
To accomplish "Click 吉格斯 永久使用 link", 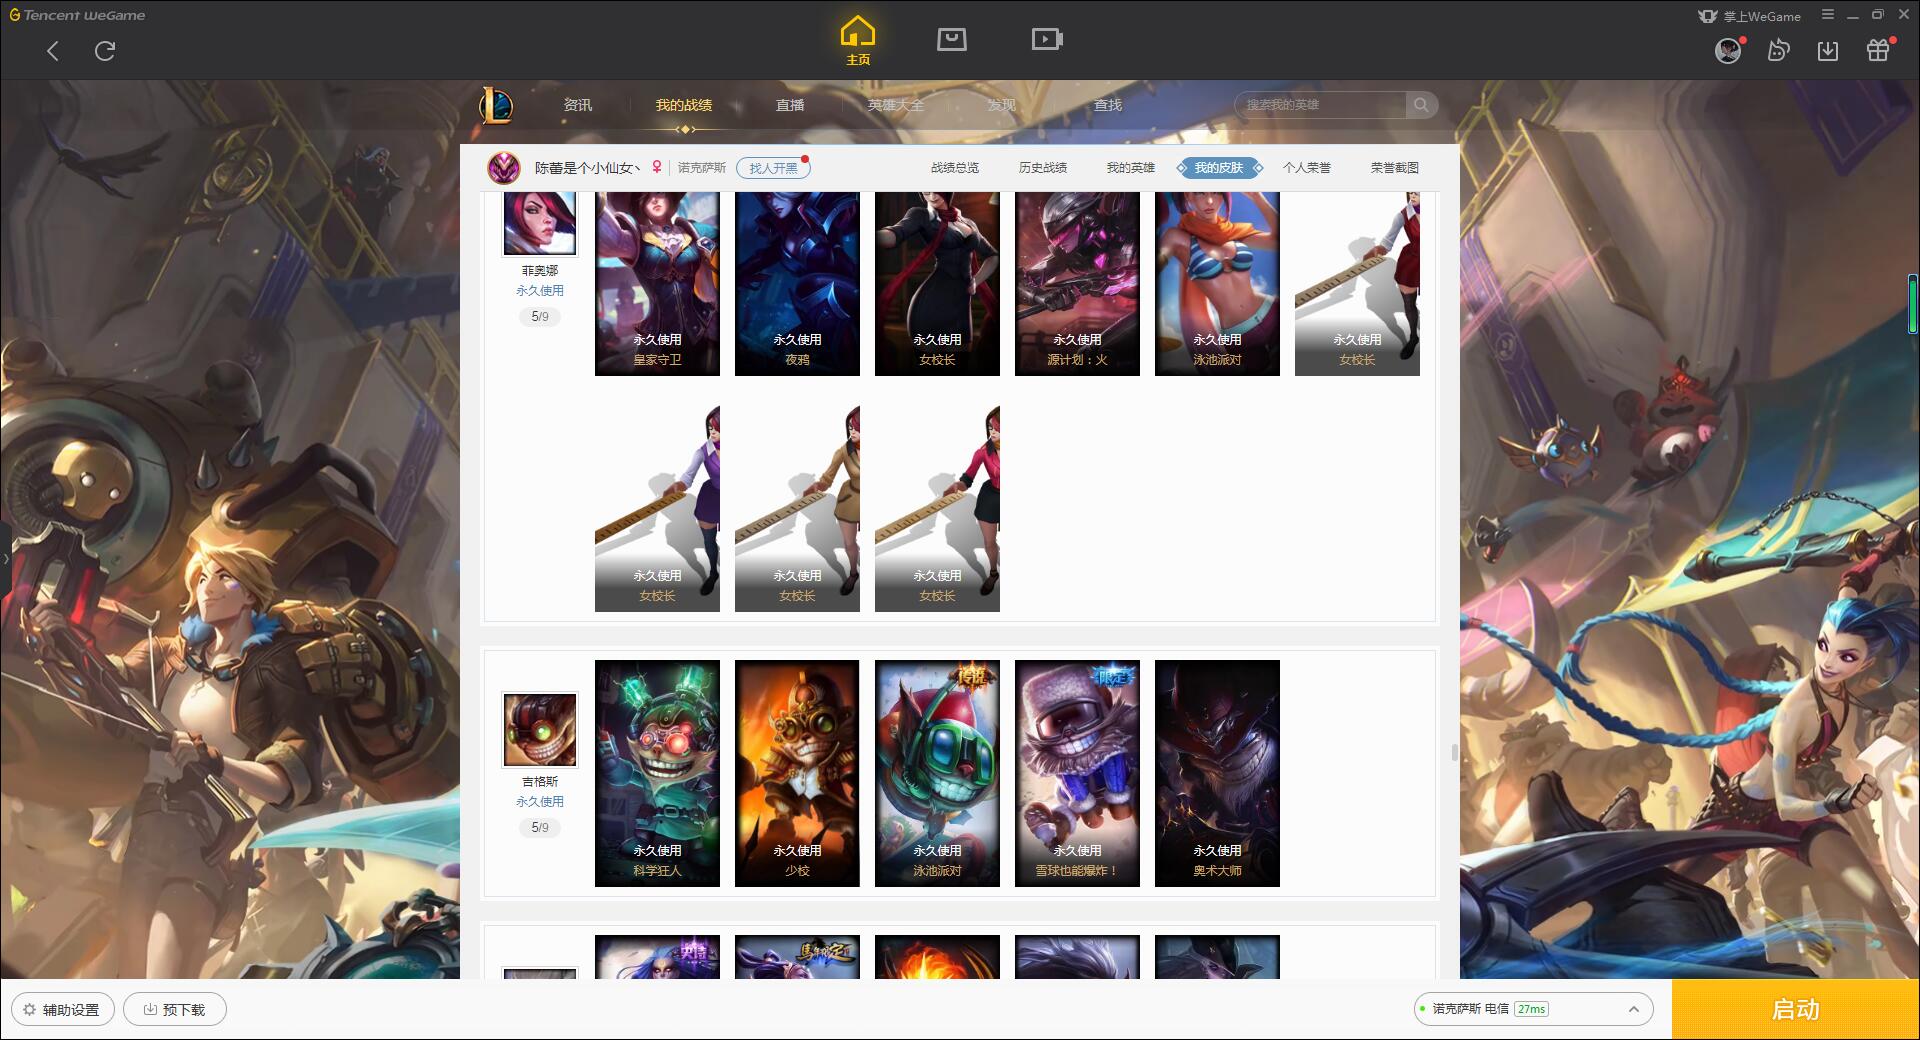I will 540,802.
